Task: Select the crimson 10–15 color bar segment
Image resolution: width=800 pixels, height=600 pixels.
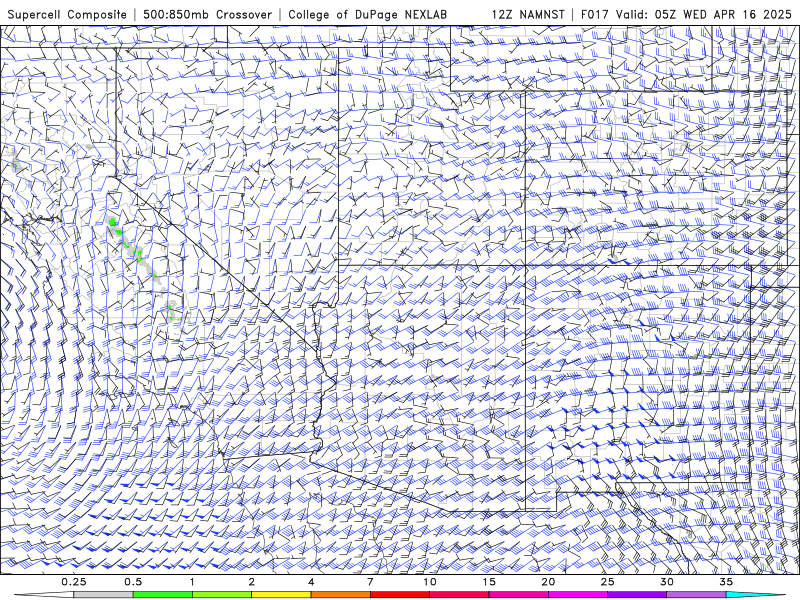Action: pyautogui.click(x=459, y=595)
